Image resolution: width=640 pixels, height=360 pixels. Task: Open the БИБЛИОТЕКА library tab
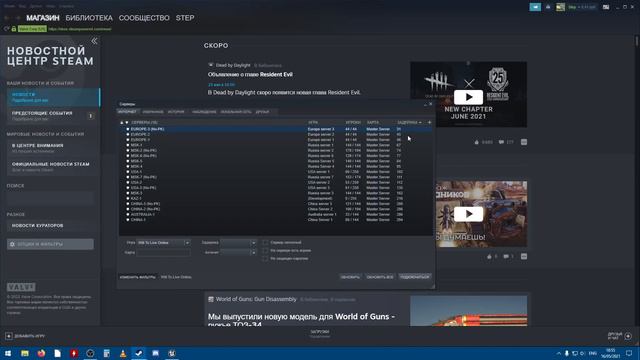(89, 18)
